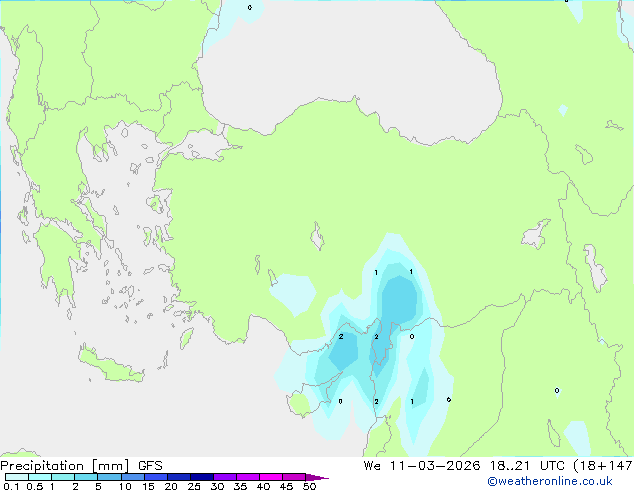This screenshot has width=634, height=490.
Task: Click the 'GFS' model label
Action: (150, 466)
